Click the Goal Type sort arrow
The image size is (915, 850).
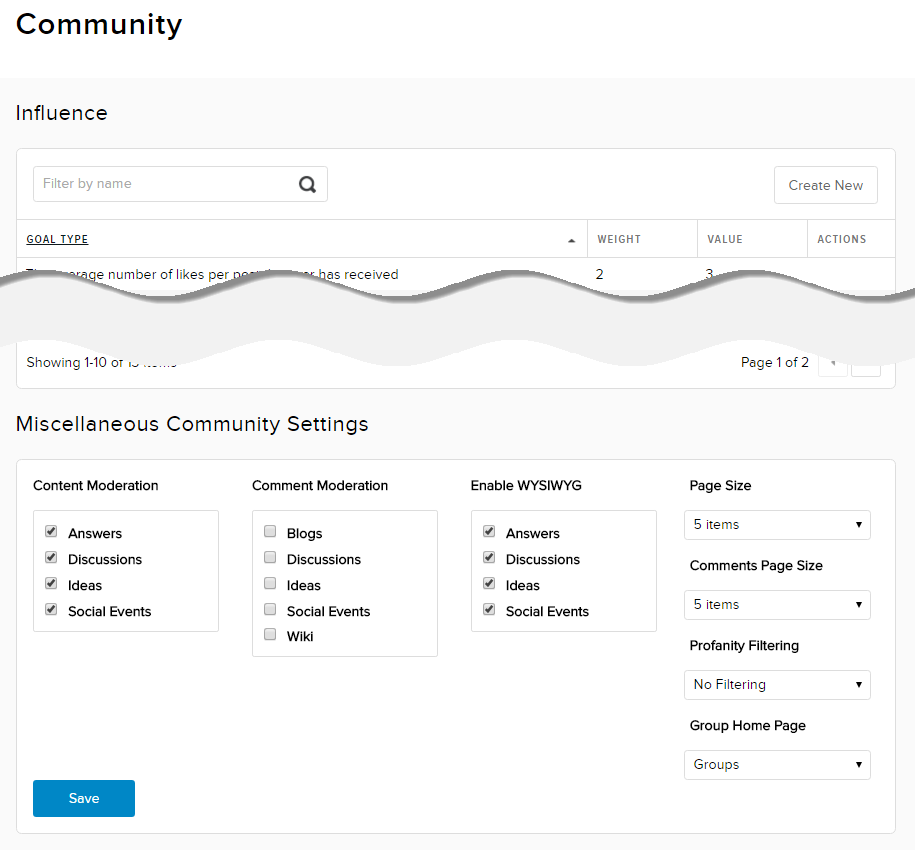(x=571, y=240)
